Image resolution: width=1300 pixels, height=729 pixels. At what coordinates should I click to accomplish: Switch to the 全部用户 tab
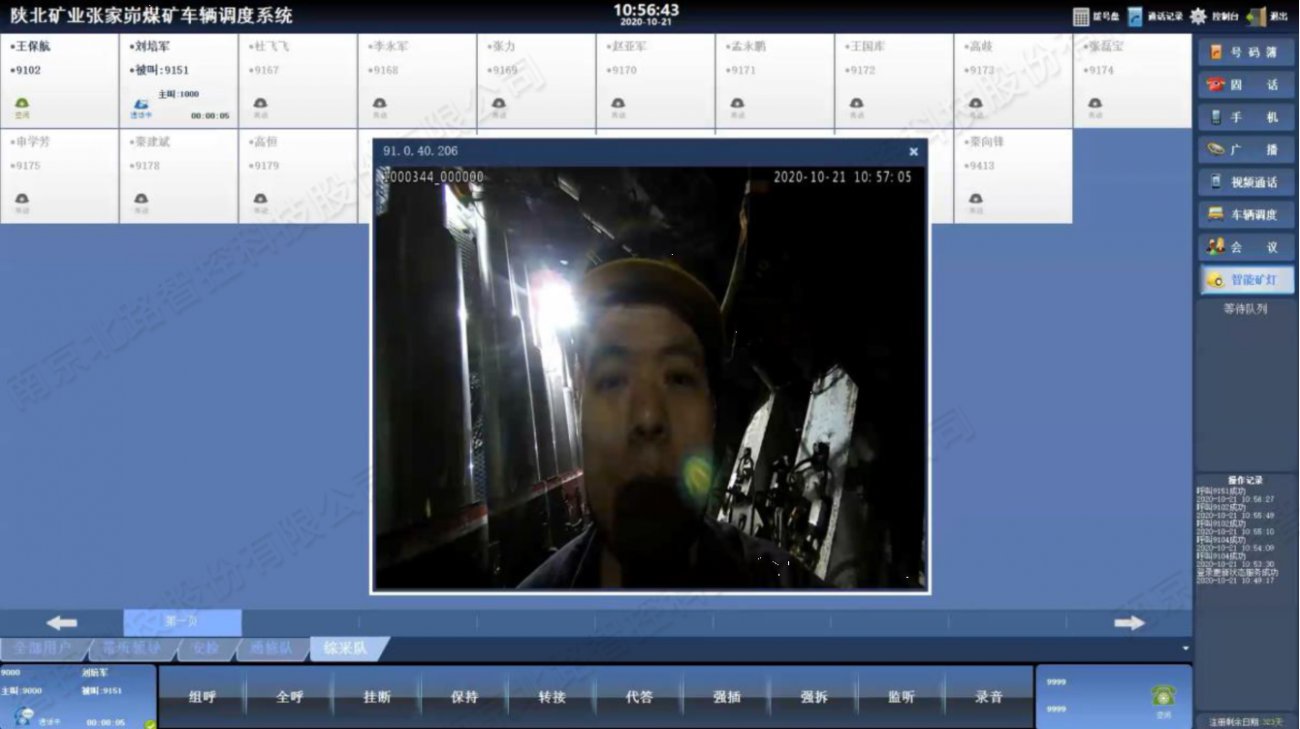tap(43, 649)
